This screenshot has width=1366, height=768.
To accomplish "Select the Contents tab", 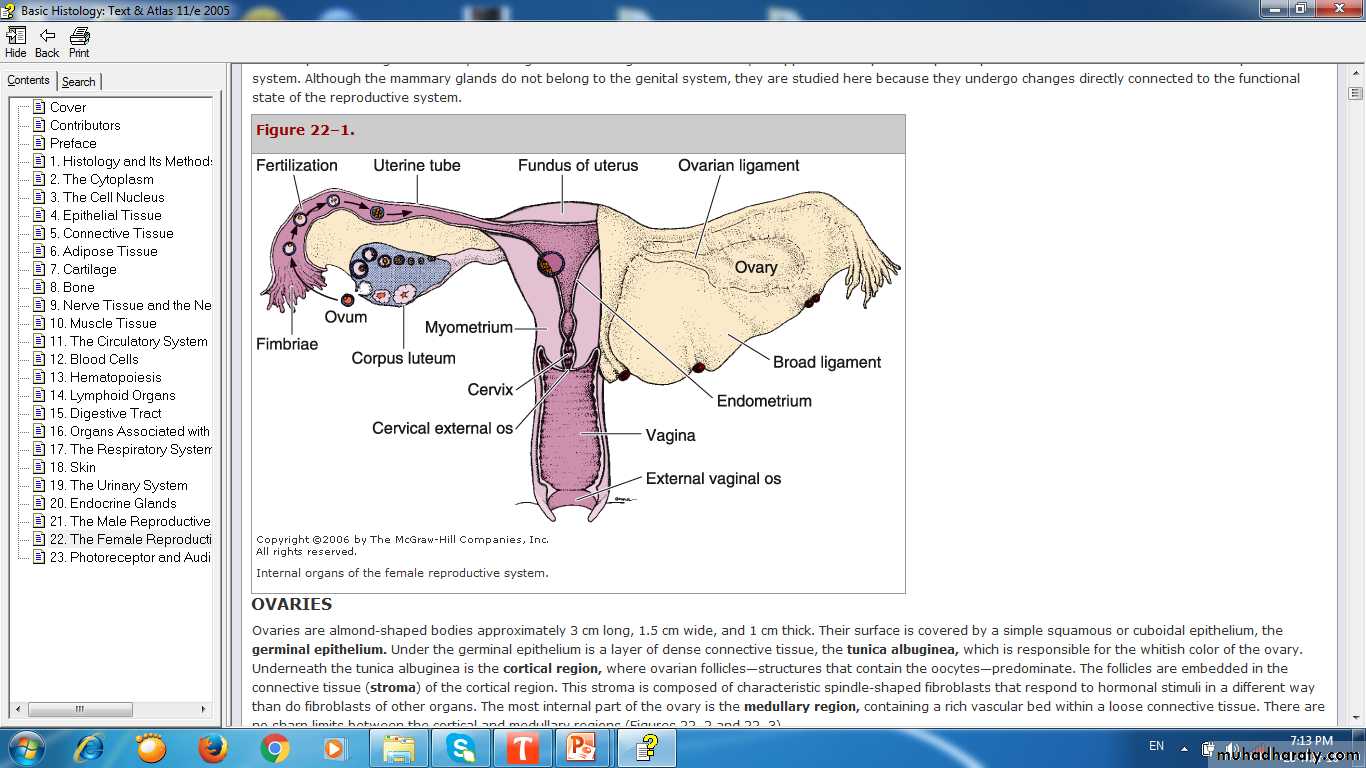I will point(28,81).
